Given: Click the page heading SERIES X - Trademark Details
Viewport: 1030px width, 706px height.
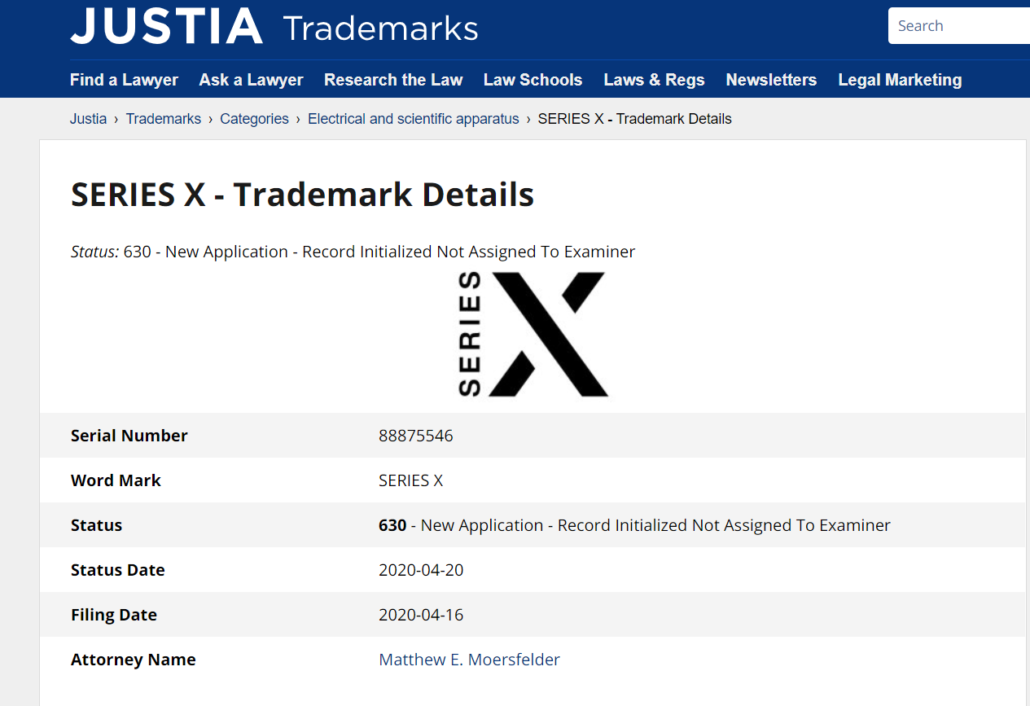Looking at the screenshot, I should [x=302, y=194].
